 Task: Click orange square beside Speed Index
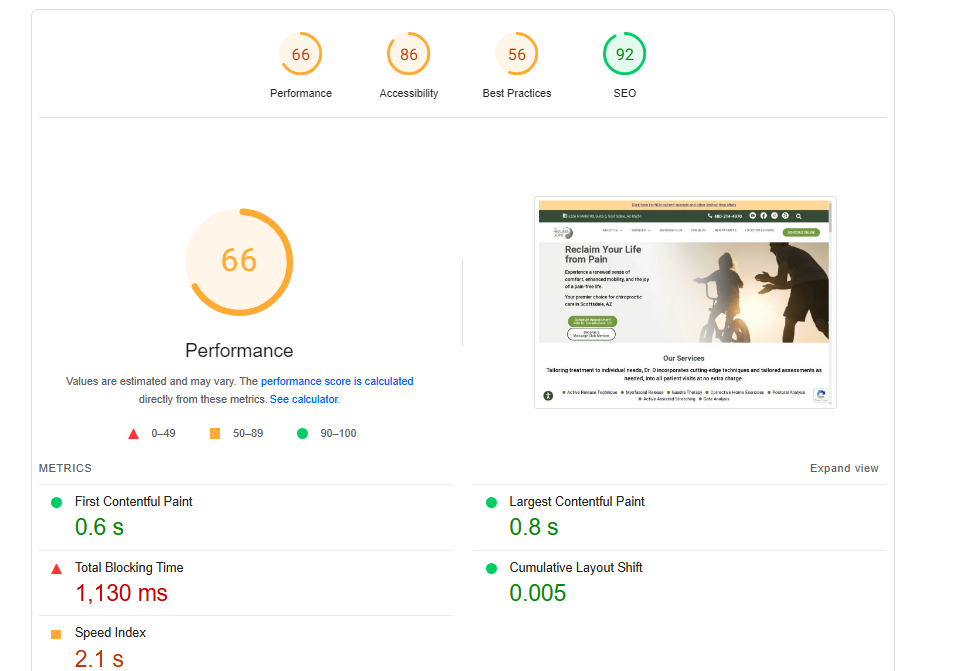tap(57, 634)
